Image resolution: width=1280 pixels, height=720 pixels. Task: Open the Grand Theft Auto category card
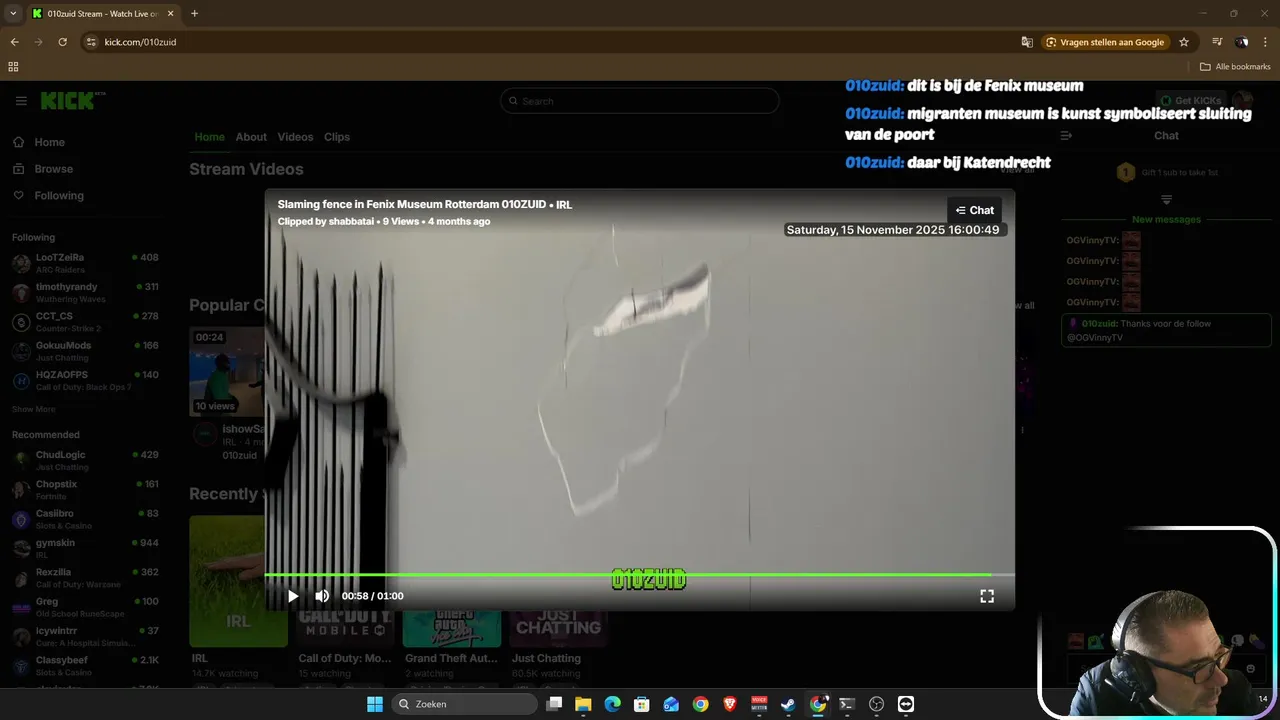coord(452,628)
